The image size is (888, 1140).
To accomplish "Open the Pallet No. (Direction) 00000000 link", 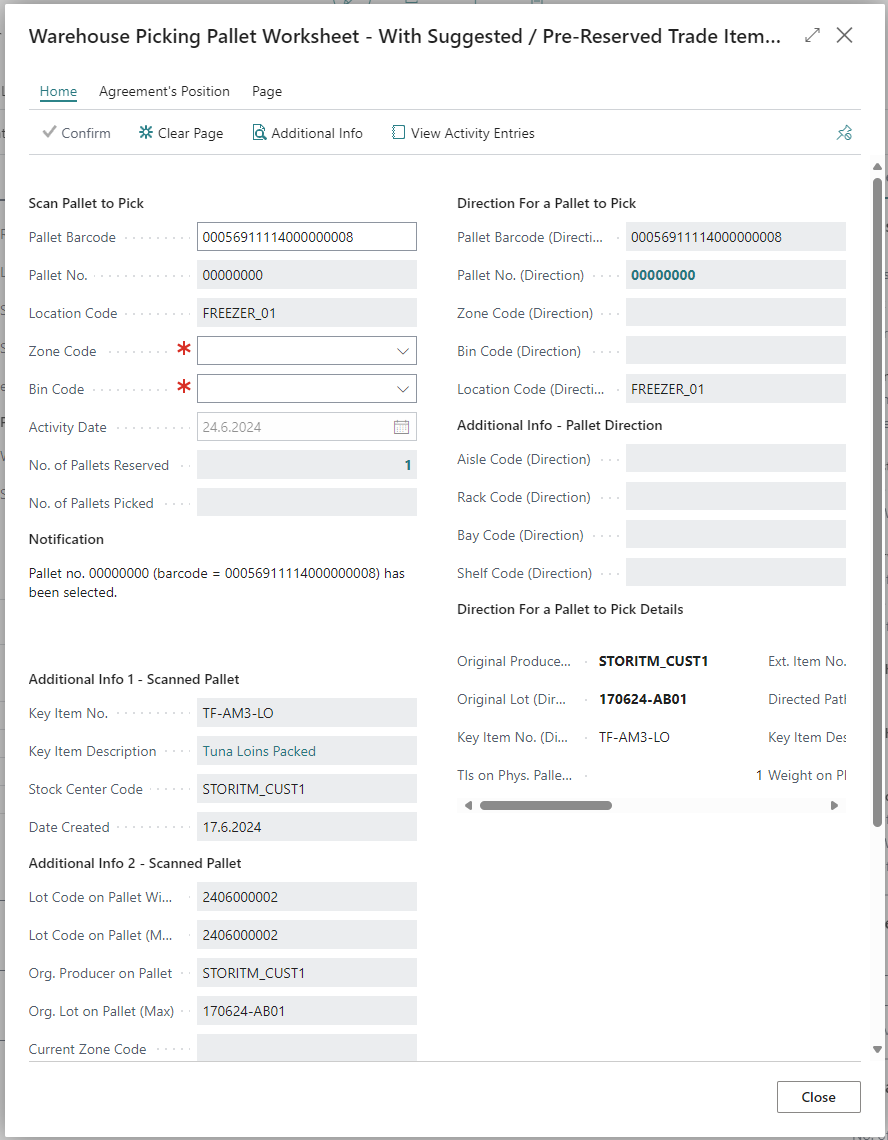I will pyautogui.click(x=663, y=275).
